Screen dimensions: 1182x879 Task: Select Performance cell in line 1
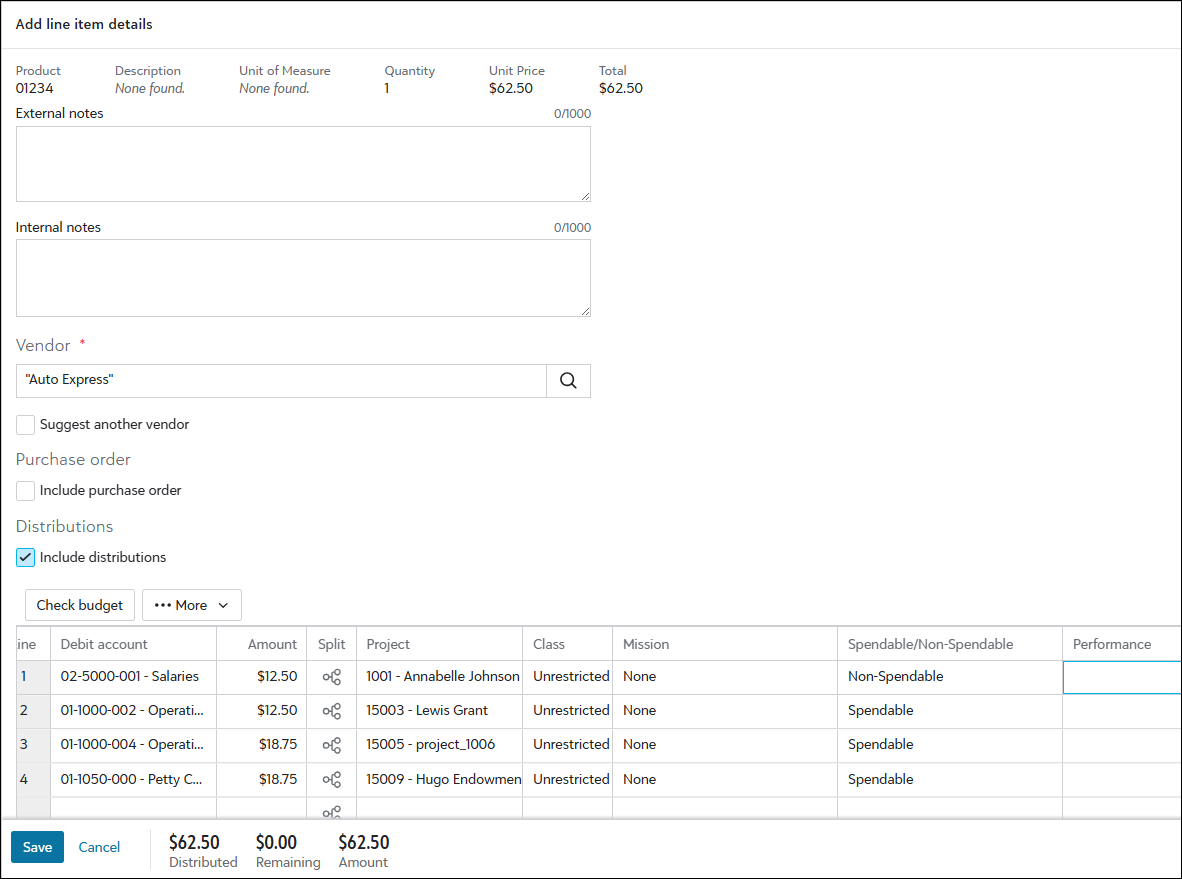(x=1121, y=677)
